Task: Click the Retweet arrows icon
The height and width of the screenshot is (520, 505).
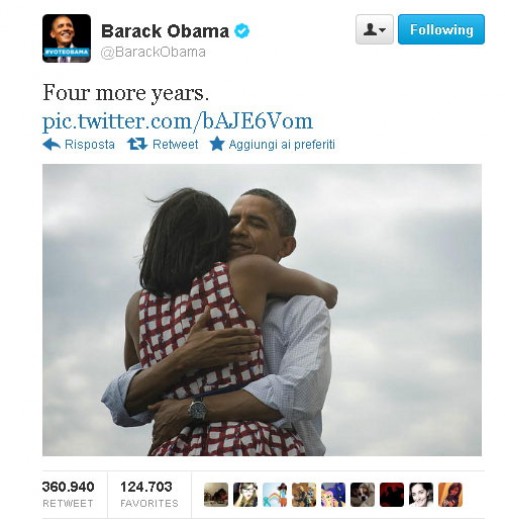Action: [137, 144]
